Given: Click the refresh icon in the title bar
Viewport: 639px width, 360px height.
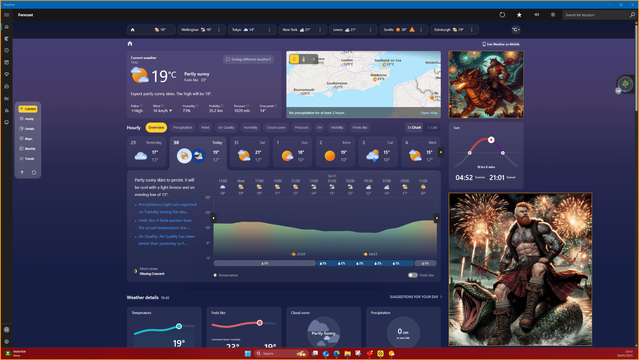Looking at the screenshot, I should pos(502,15).
